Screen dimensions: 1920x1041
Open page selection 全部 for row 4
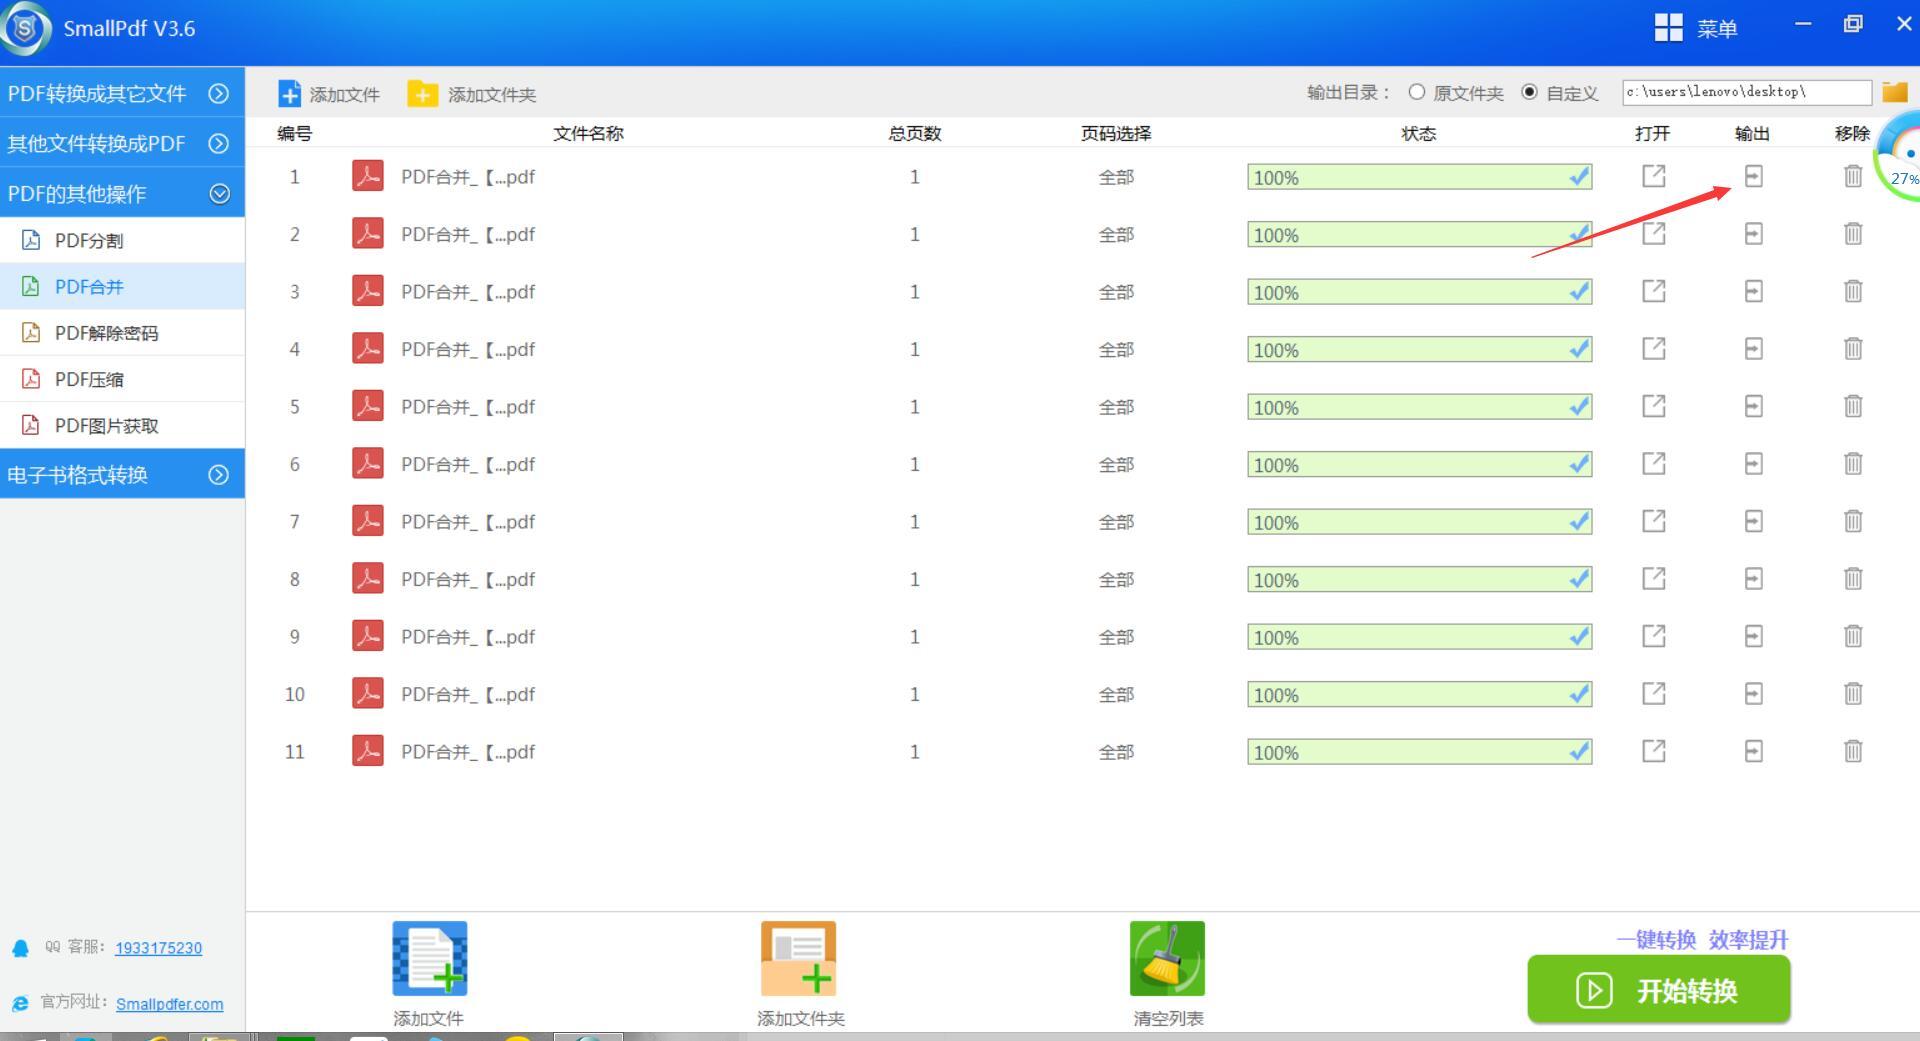point(1116,350)
